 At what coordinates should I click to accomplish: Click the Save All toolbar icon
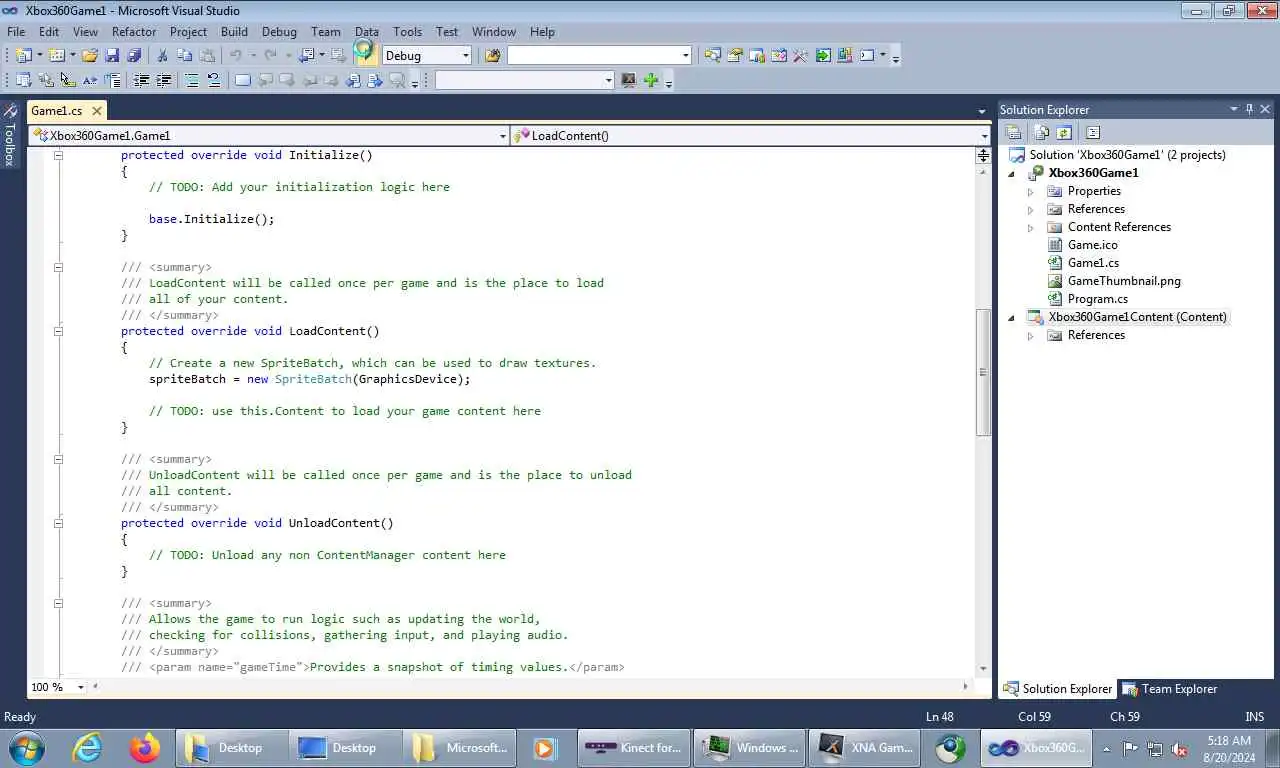coord(133,55)
